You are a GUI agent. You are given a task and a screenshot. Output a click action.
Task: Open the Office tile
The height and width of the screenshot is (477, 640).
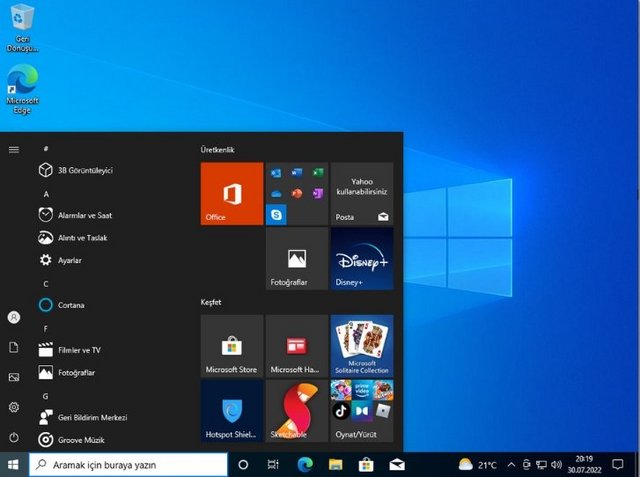[232, 193]
